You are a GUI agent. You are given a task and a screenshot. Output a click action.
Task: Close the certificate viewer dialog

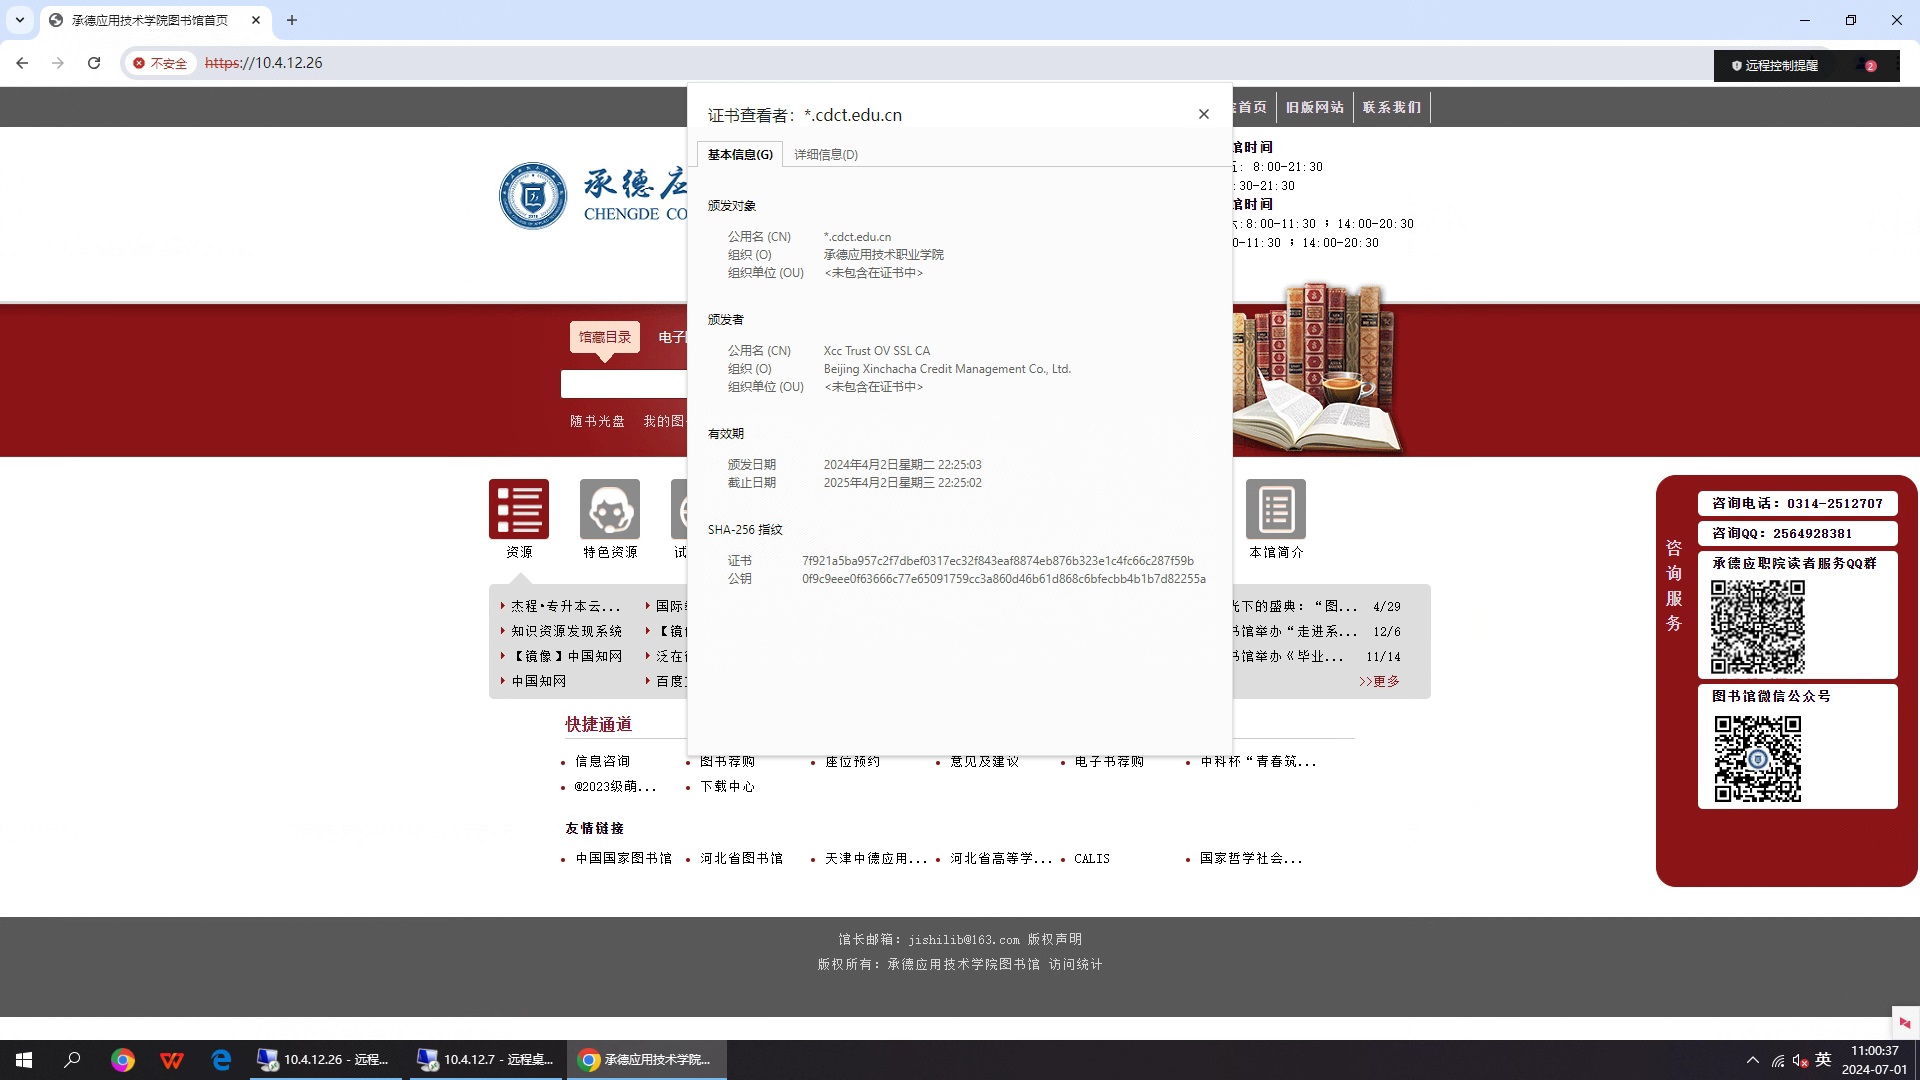[x=1203, y=114]
